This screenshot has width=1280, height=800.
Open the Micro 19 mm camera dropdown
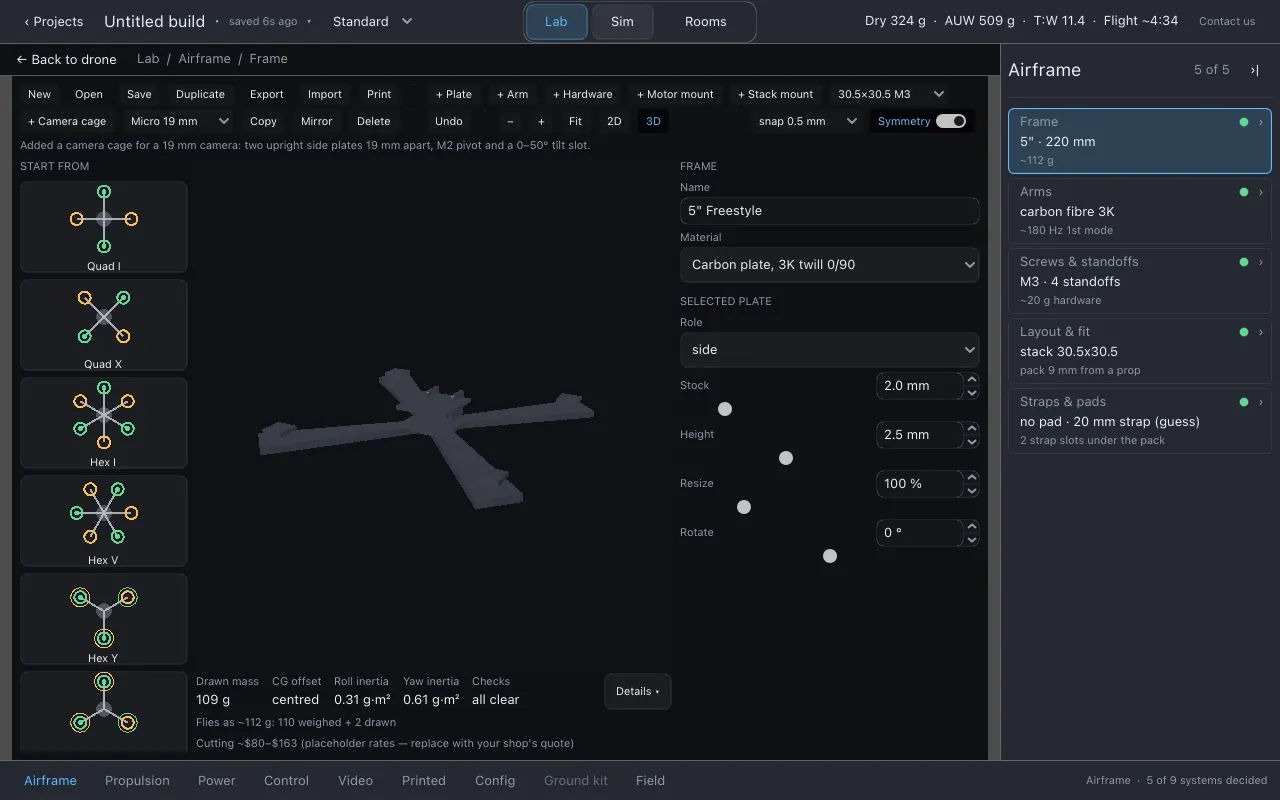point(180,121)
